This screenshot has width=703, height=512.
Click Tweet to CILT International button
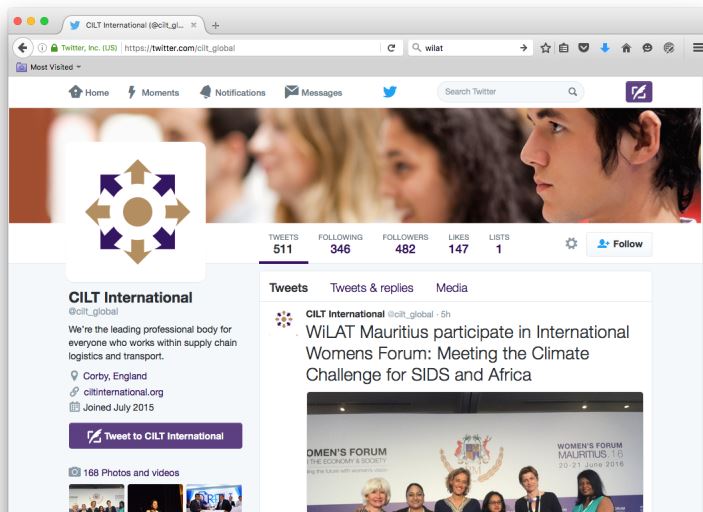(156, 436)
